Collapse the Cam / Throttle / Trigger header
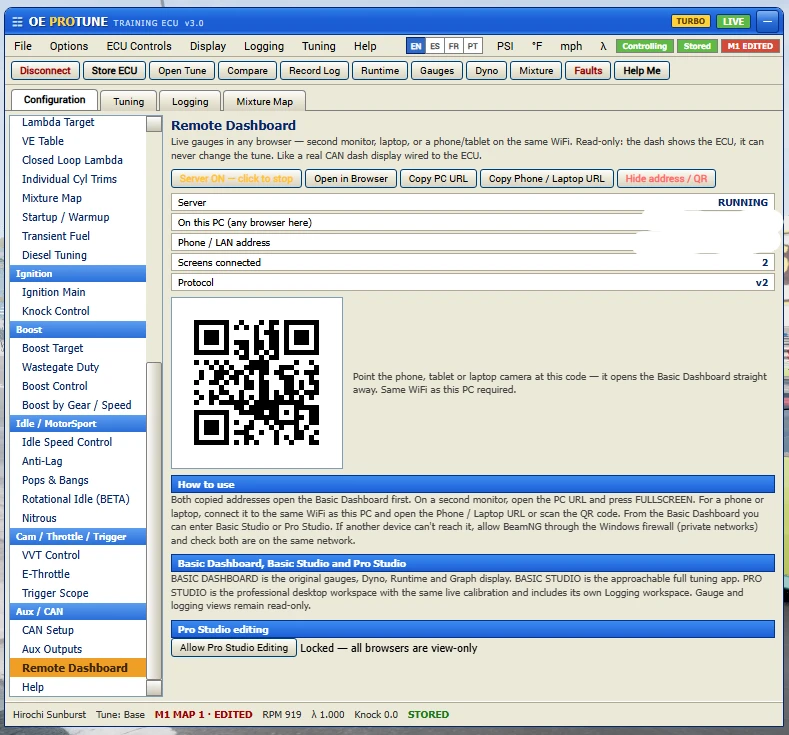 coord(78,536)
